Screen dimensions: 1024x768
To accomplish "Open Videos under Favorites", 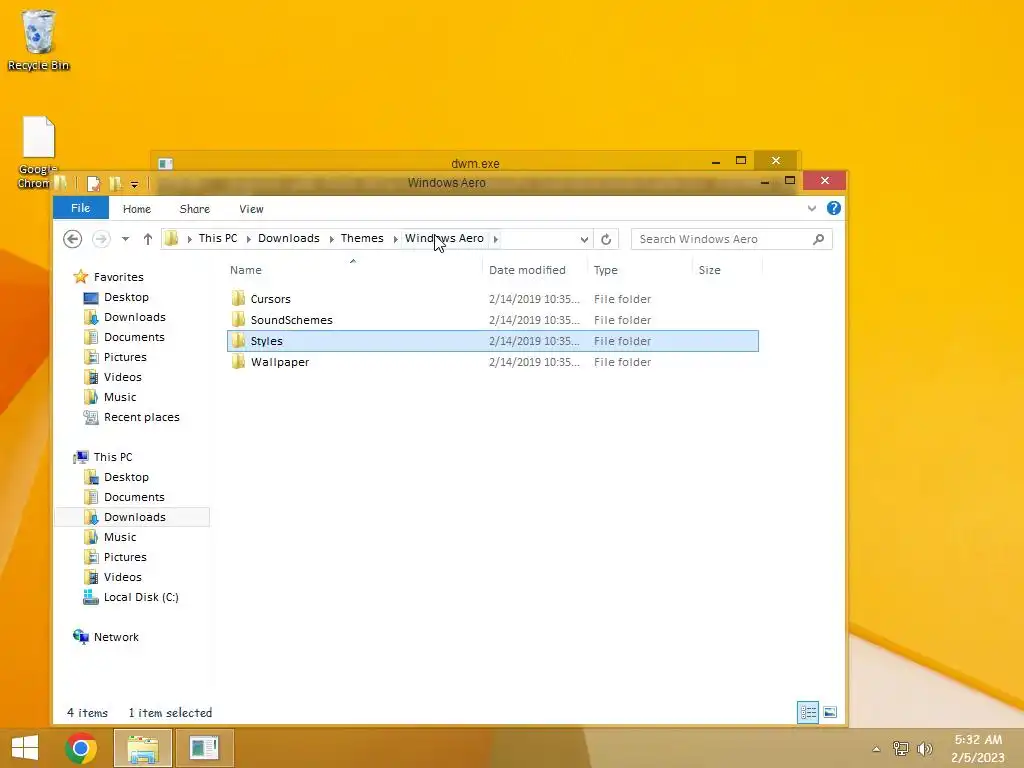I will click(x=122, y=377).
